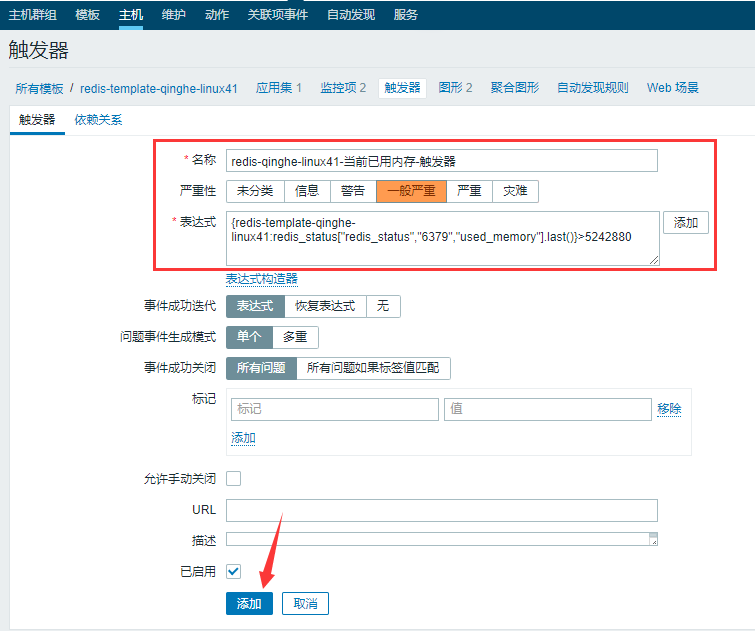
Task: Grab the 描述 textarea resize handle
Action: [x=653, y=542]
